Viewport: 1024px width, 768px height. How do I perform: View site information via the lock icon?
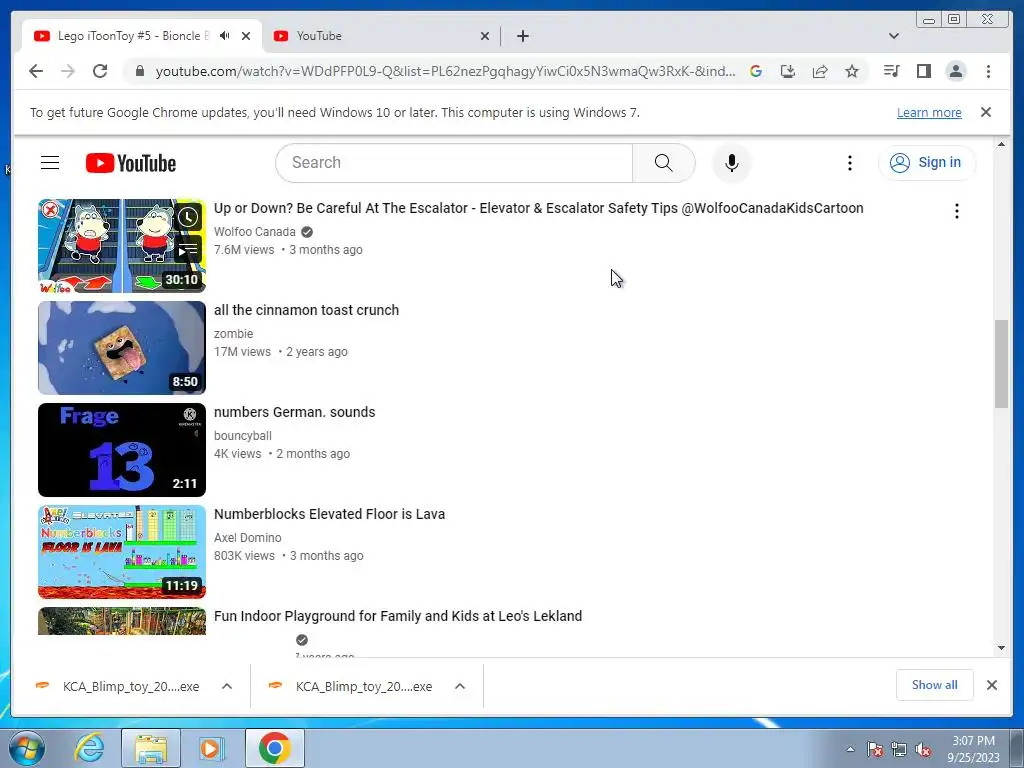pos(139,71)
